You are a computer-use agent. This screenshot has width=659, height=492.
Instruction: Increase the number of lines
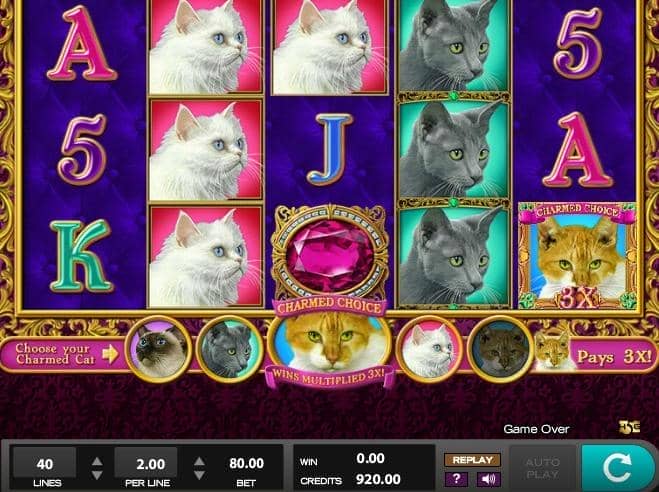97,461
